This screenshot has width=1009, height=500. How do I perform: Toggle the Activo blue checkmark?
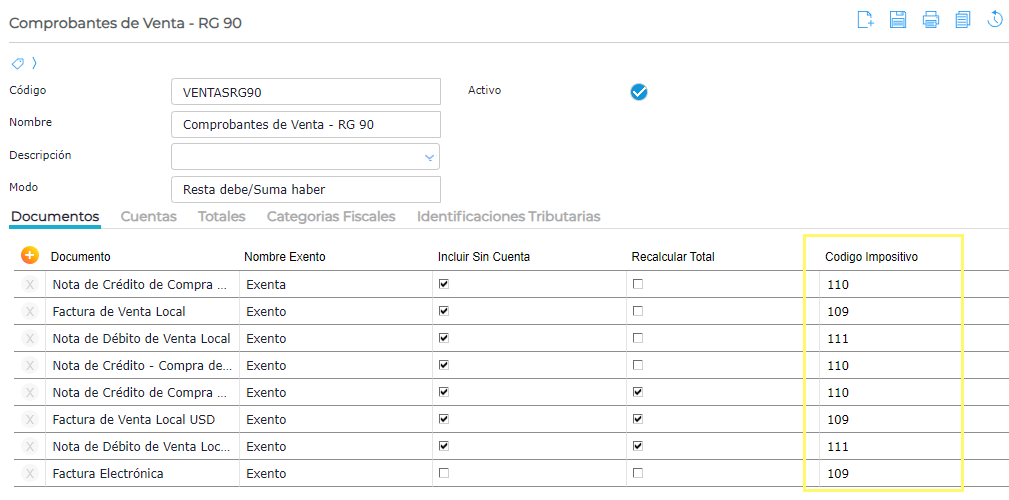click(x=639, y=92)
